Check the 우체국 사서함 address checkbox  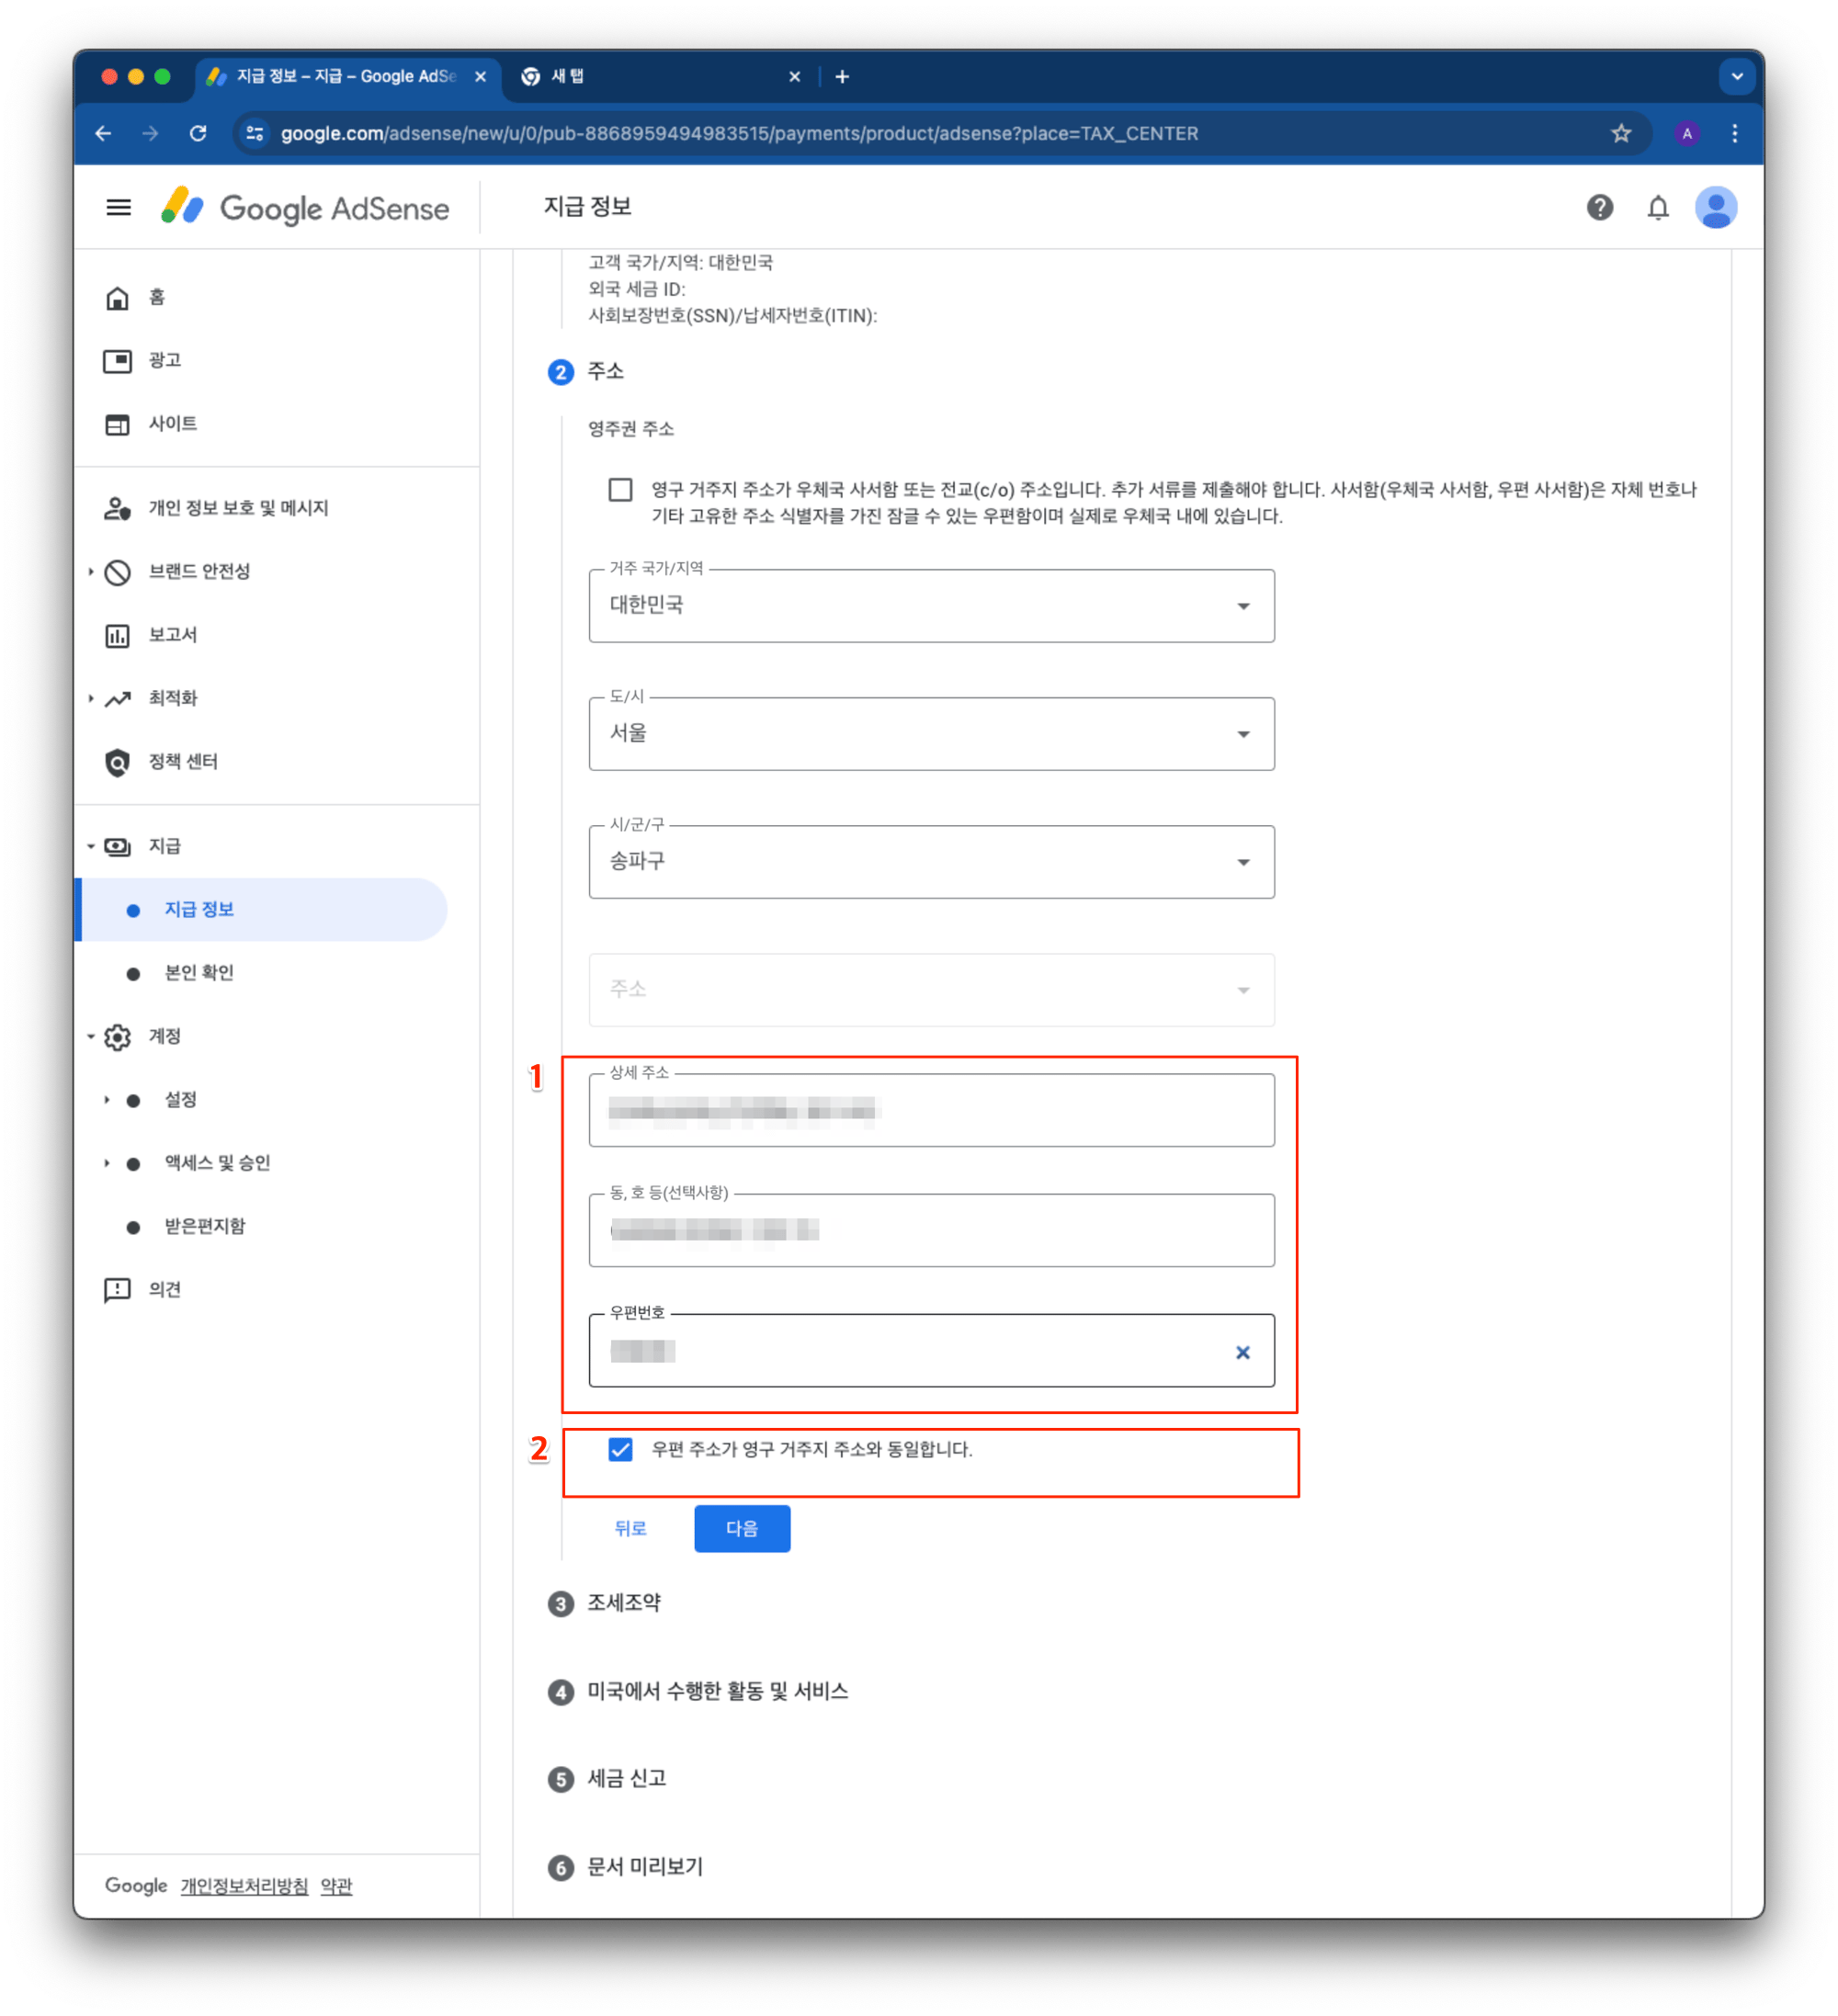[620, 489]
